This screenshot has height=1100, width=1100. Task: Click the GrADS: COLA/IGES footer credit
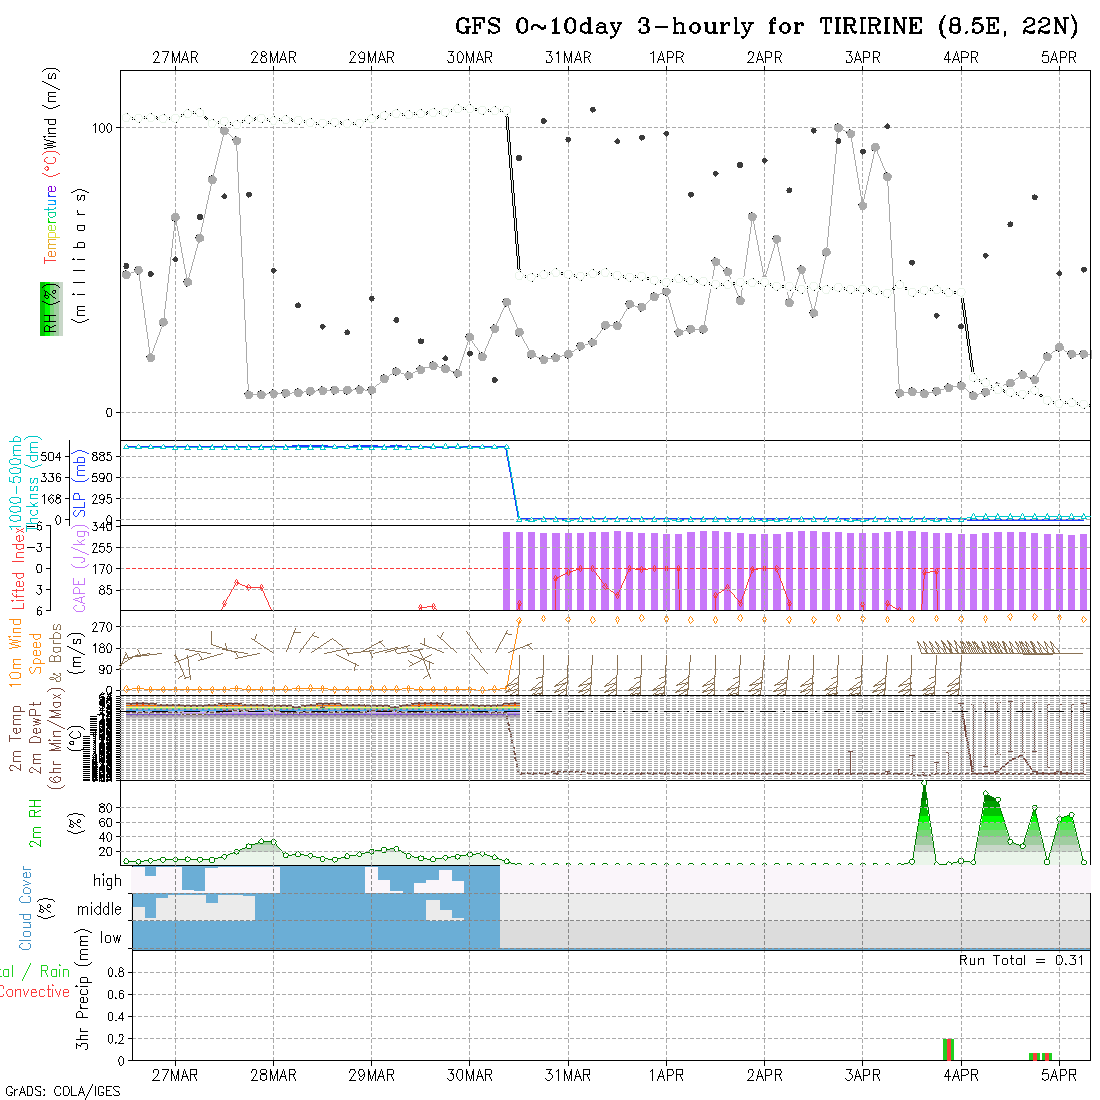tap(62, 1091)
